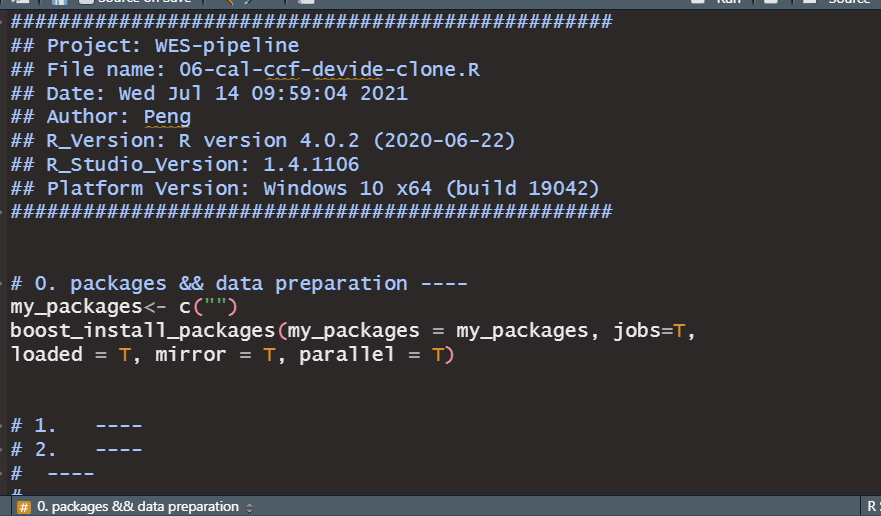The height and width of the screenshot is (516, 881).
Task: Click the up-down arrows beside section name
Action: (x=249, y=508)
